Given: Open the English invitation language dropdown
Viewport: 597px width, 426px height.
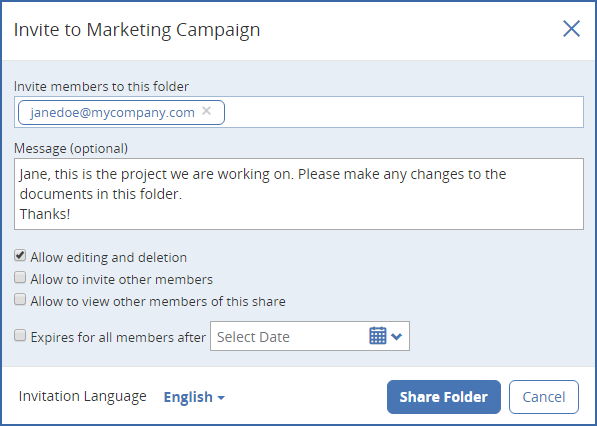Looking at the screenshot, I should (194, 397).
